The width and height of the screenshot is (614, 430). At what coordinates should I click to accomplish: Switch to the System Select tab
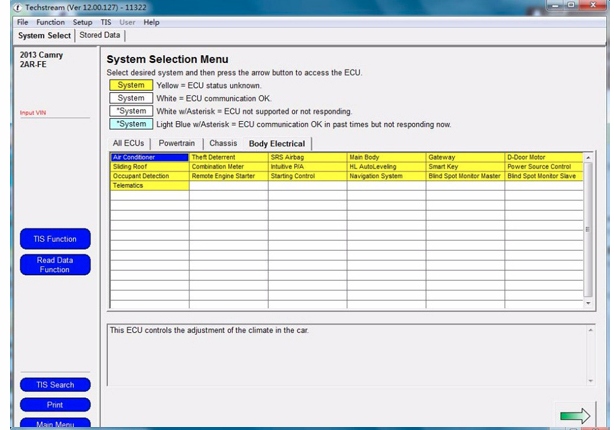tap(44, 35)
